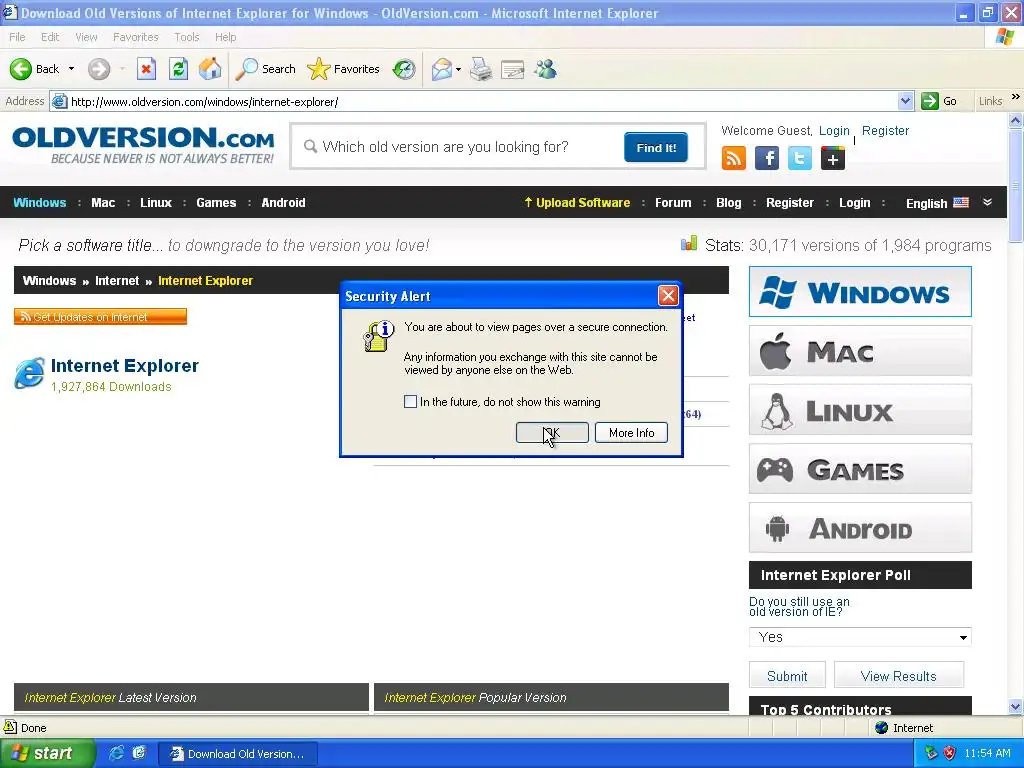Screen dimensions: 1024x768
Task: Click the address bar URL field
Action: pos(482,101)
